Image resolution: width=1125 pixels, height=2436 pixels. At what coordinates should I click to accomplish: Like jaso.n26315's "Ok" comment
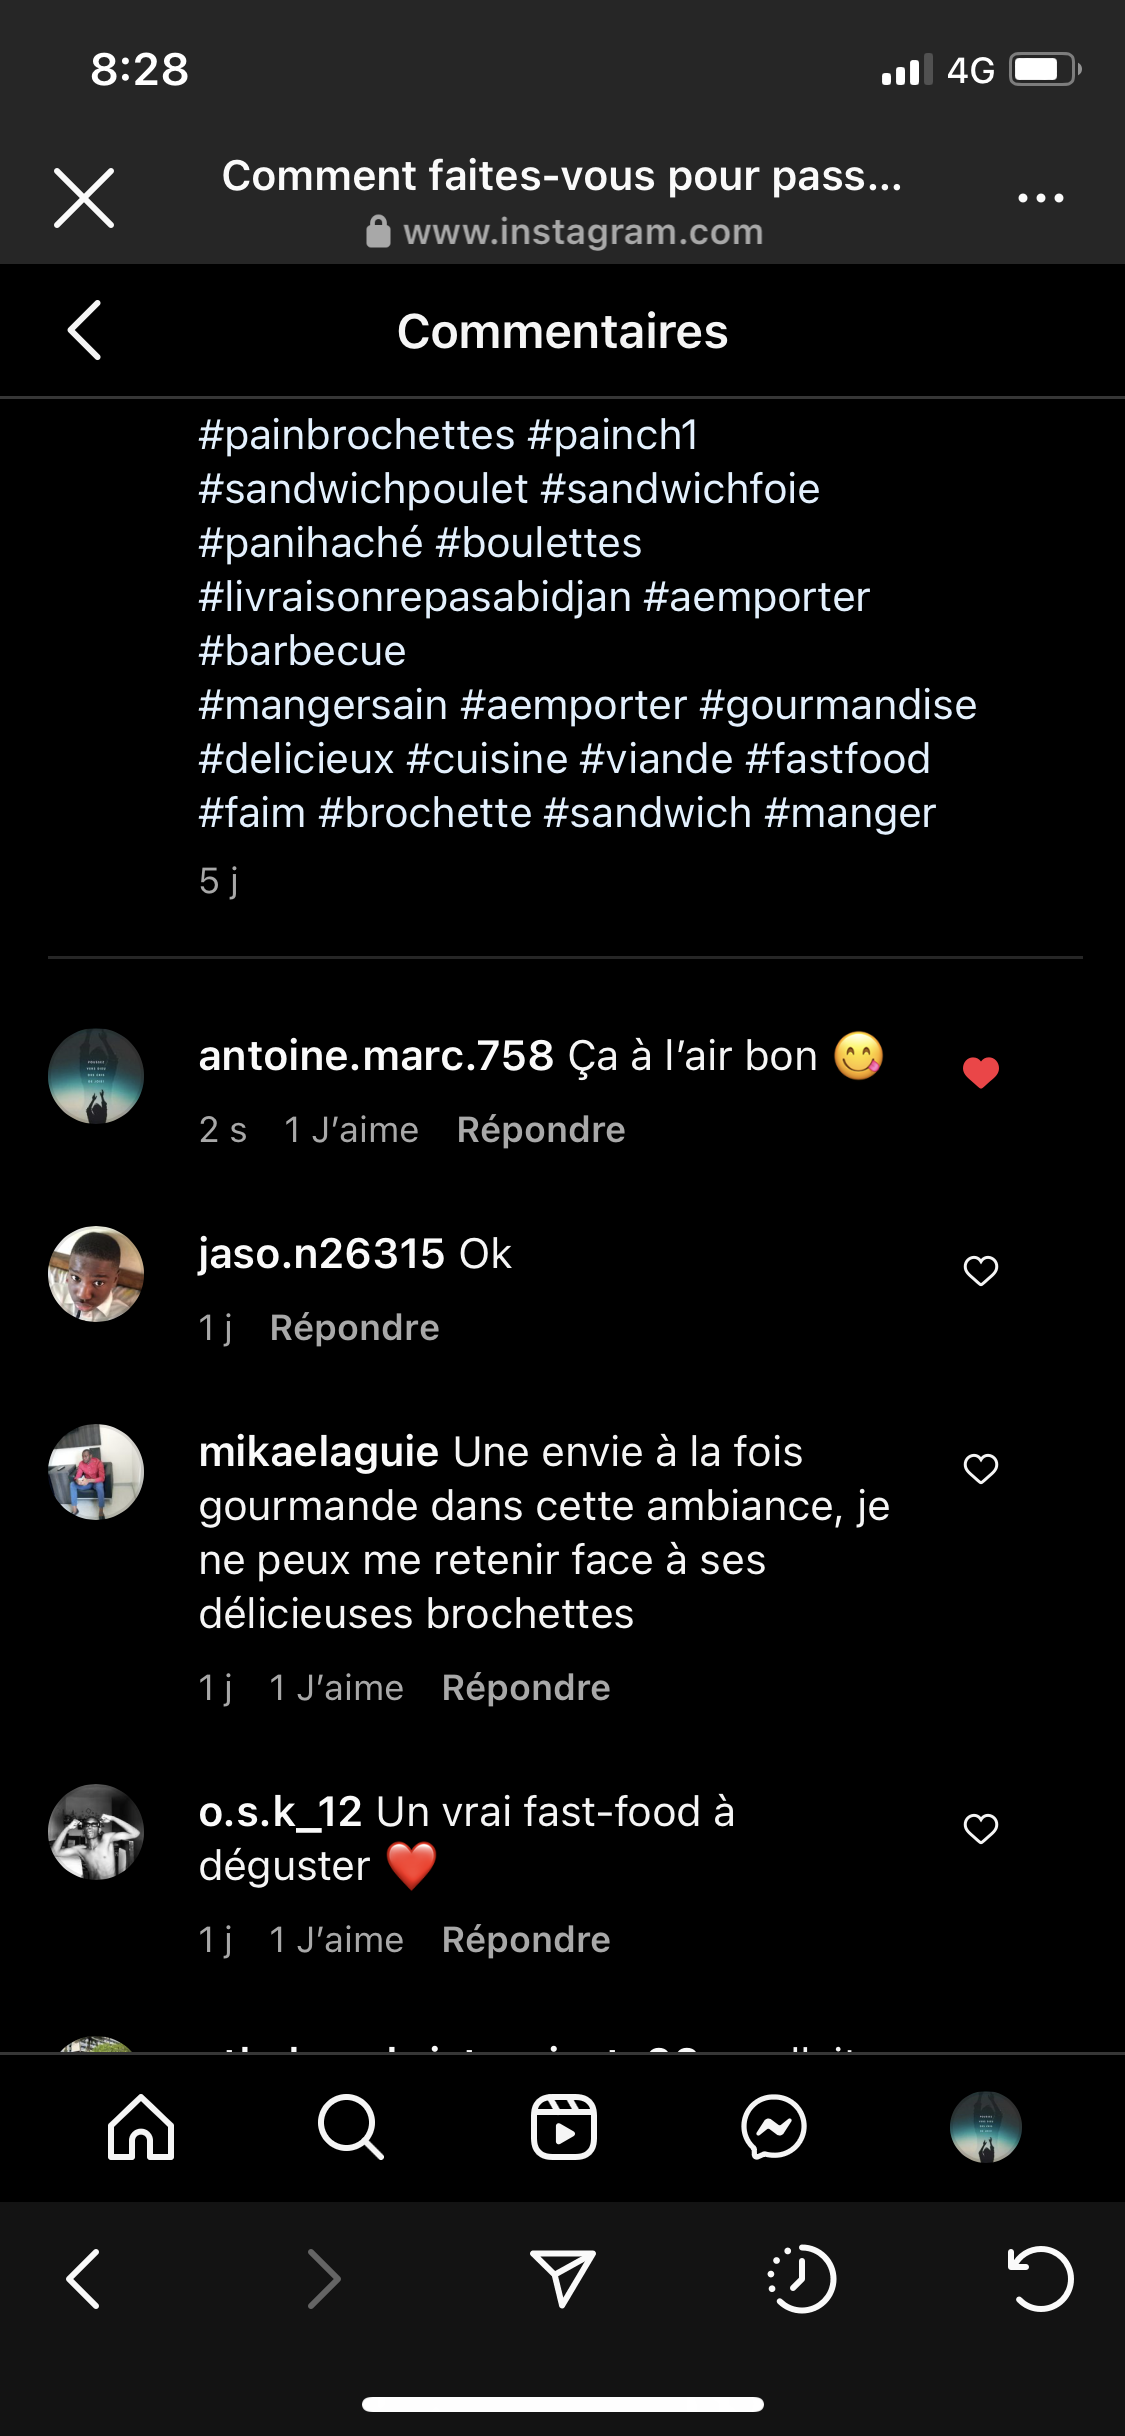[981, 1270]
